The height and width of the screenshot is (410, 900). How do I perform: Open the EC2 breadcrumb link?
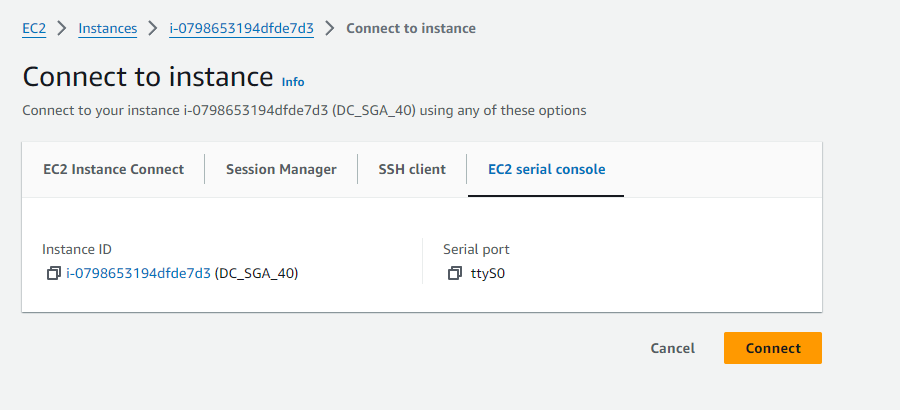(x=34, y=28)
